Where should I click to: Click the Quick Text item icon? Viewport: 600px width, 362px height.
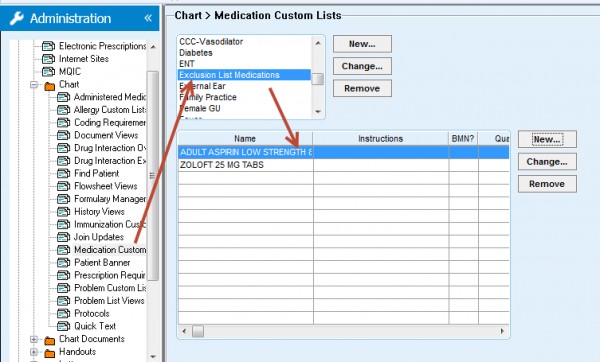(63, 326)
